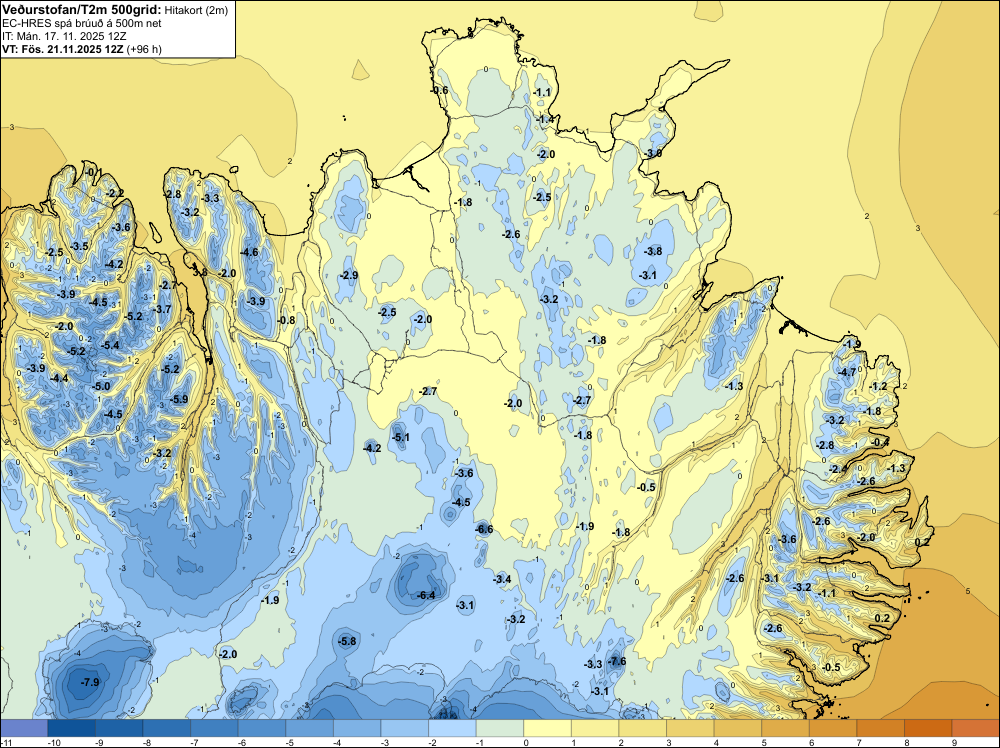Screen dimensions: 1000x748
Task: Click the 'IT: Mán. 17. 11. 2025 12Z' line
Action: [64, 36]
